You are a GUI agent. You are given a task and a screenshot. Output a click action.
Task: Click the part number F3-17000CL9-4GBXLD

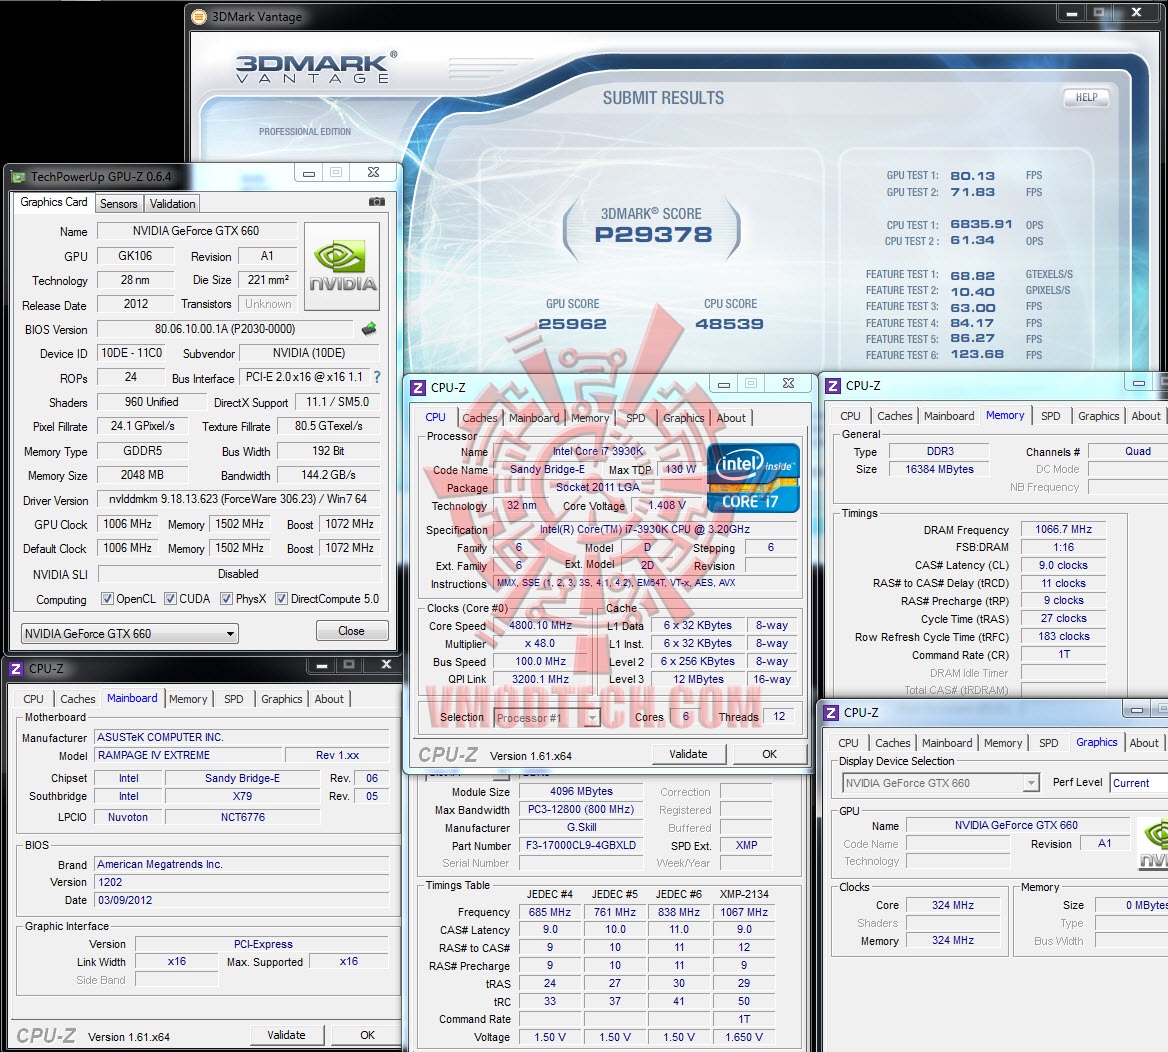[x=581, y=845]
